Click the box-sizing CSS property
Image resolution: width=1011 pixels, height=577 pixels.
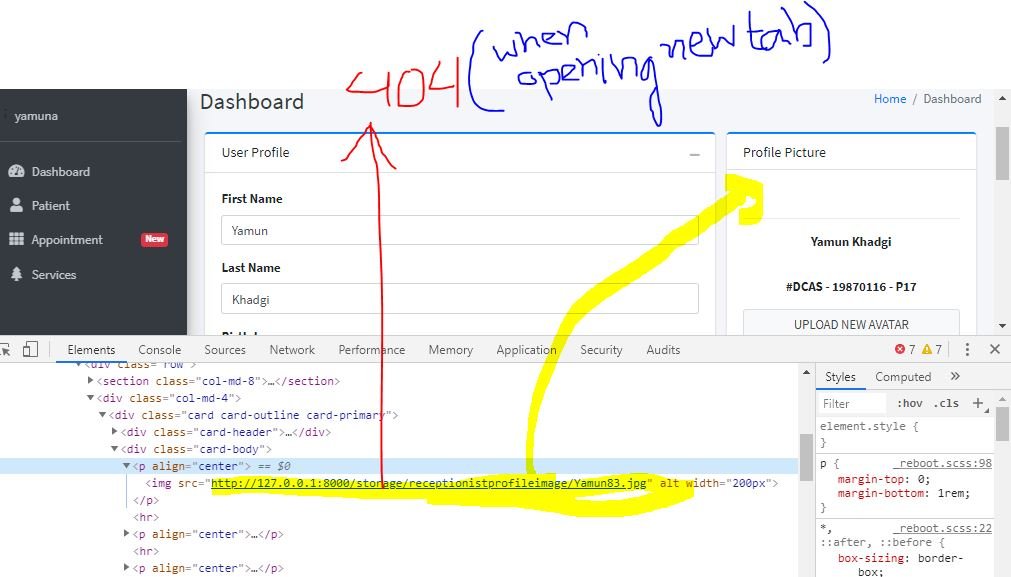(x=871, y=558)
